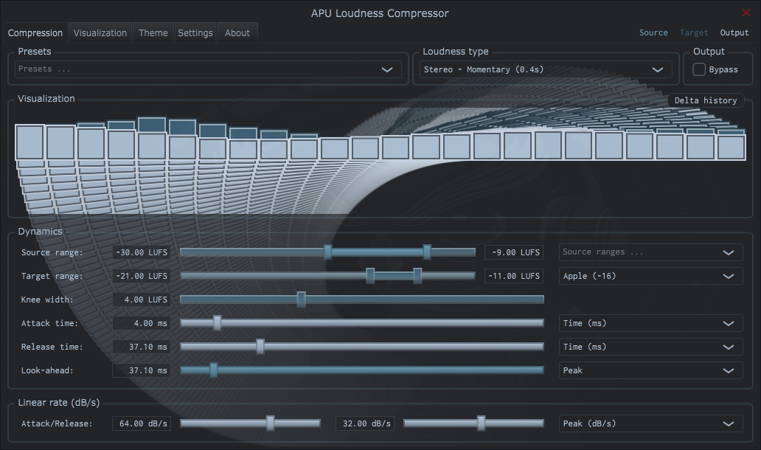Switch to the Visualization tab

100,33
